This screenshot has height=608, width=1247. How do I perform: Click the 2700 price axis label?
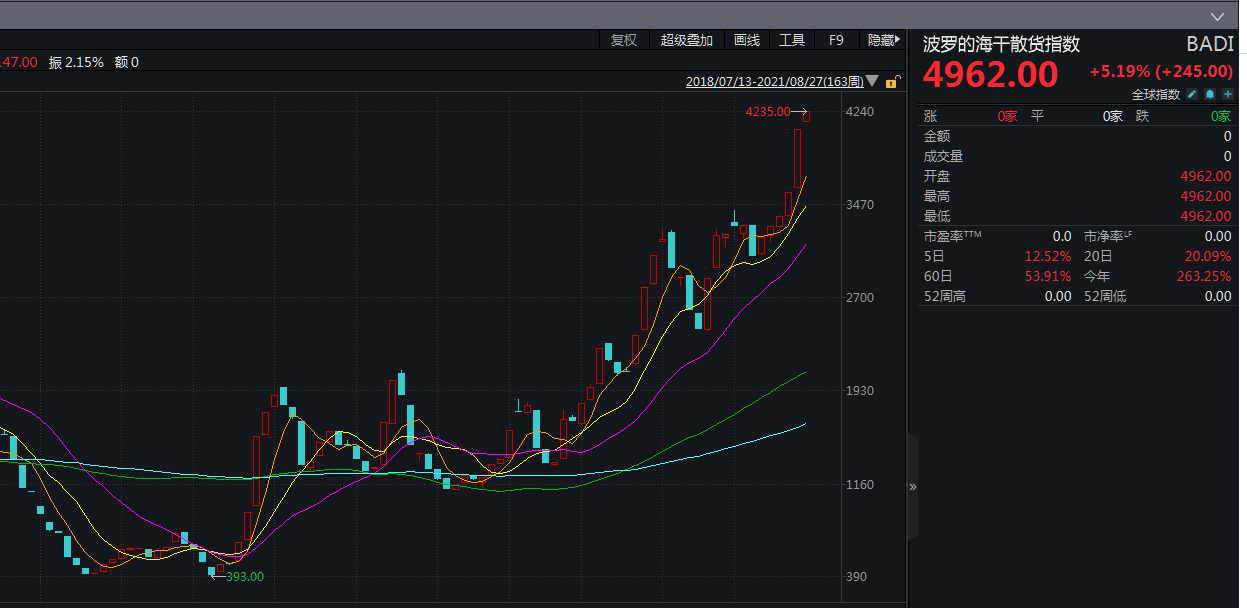[x=860, y=298]
